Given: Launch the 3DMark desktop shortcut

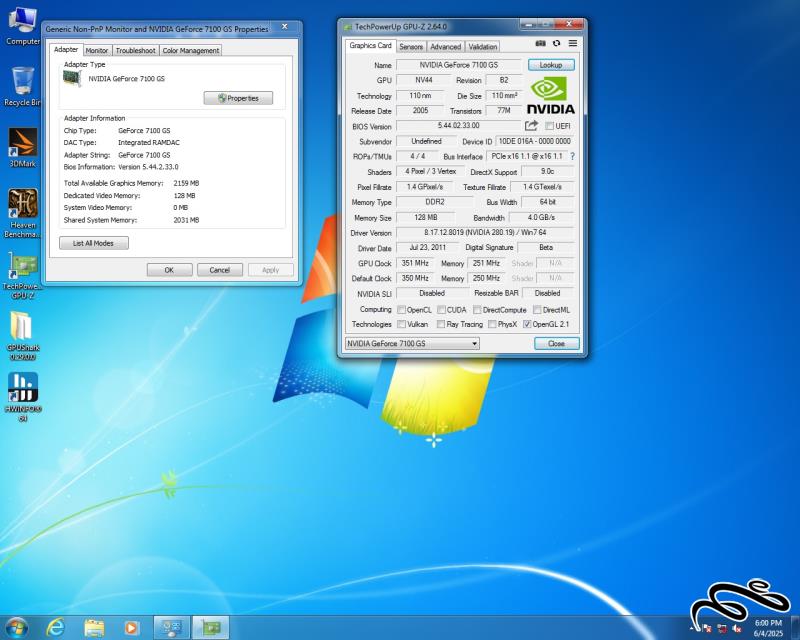Looking at the screenshot, I should click(x=22, y=148).
